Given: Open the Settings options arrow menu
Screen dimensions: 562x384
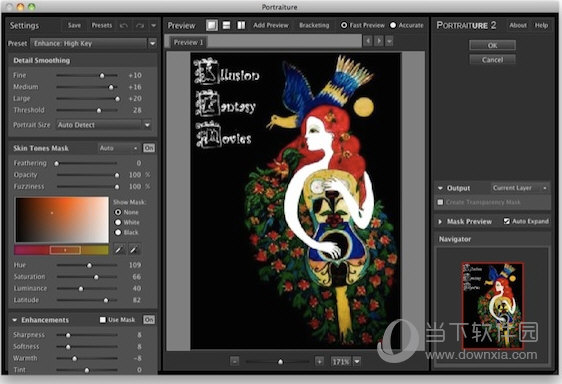Looking at the screenshot, I should click(153, 25).
